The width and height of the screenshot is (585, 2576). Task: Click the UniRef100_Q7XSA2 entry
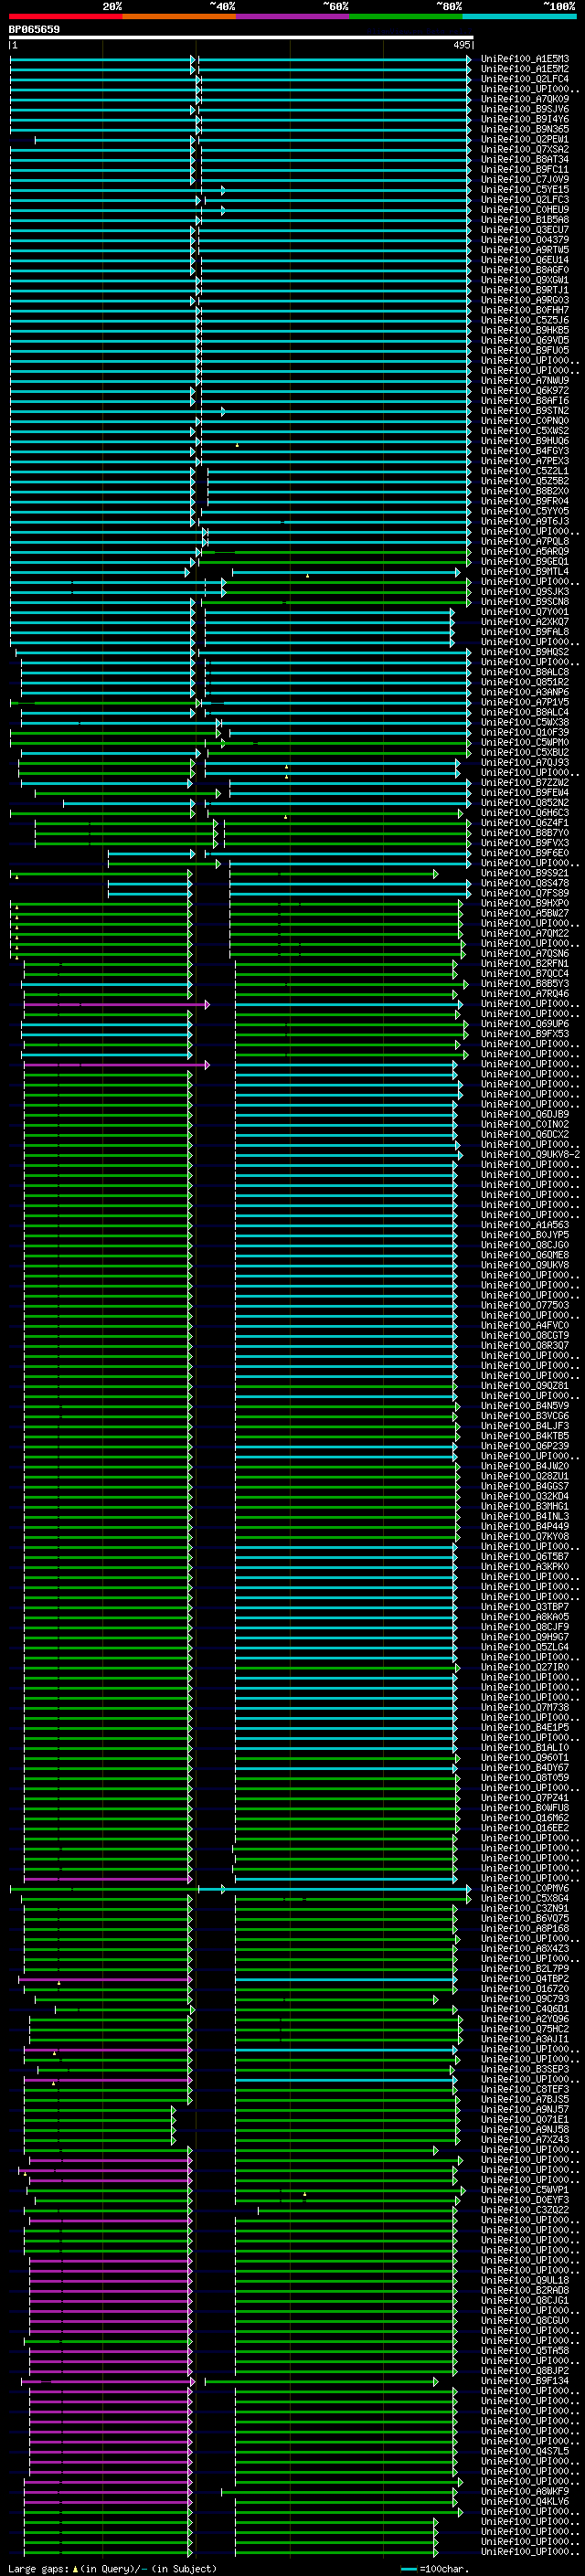(x=525, y=149)
